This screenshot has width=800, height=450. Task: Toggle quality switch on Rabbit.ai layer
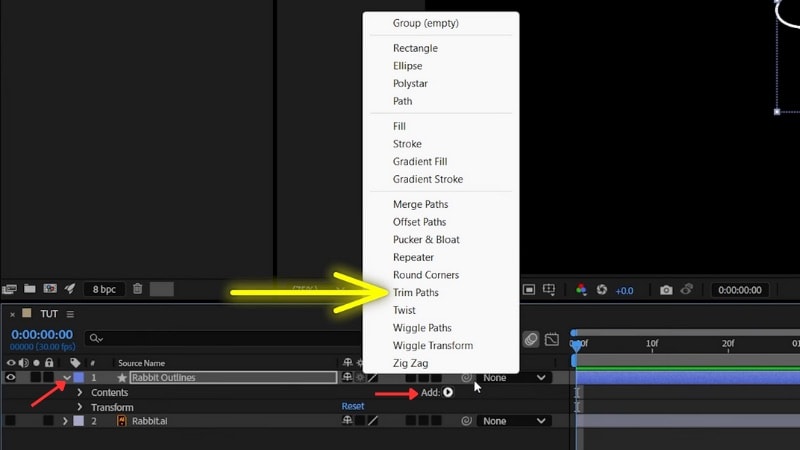pos(373,421)
